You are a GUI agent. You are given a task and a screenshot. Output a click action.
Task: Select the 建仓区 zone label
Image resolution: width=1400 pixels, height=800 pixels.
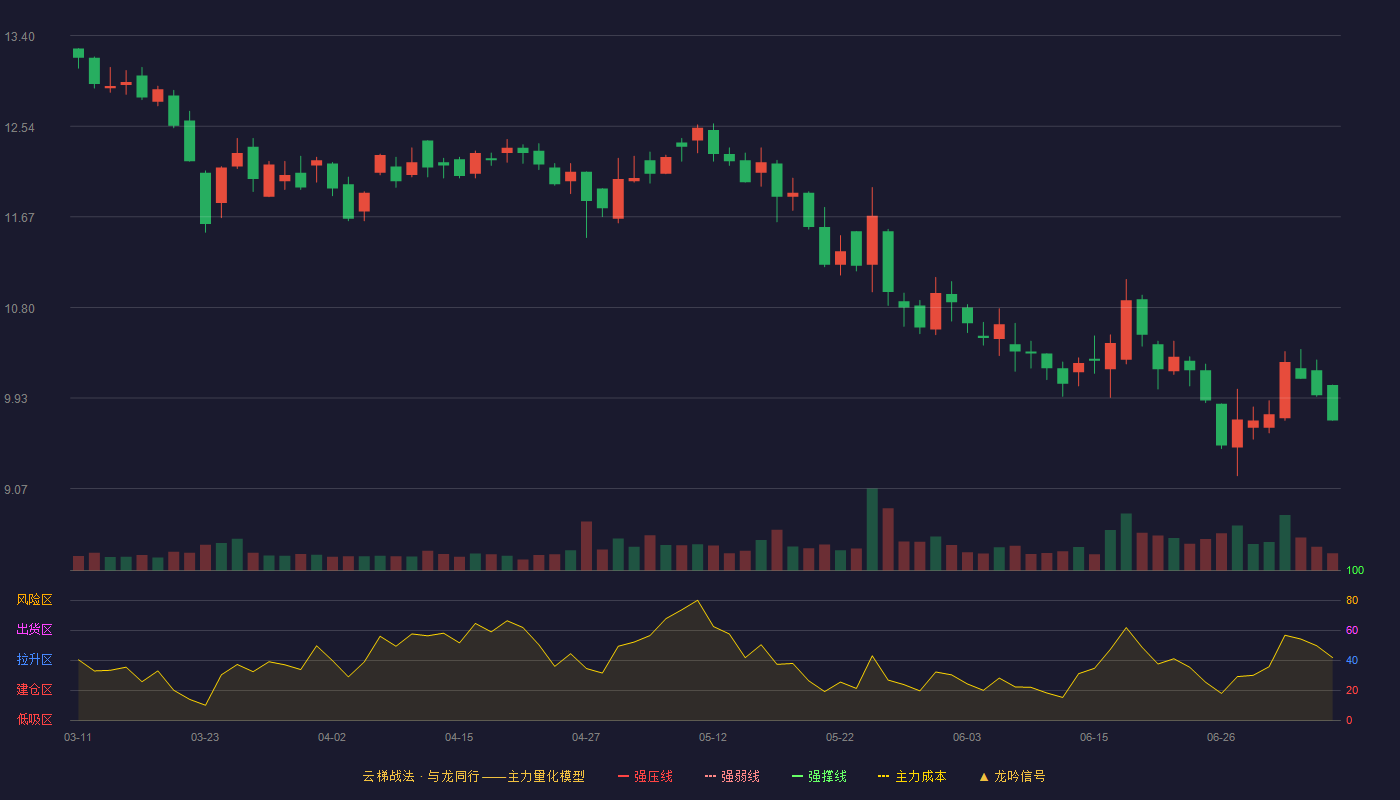point(34,690)
